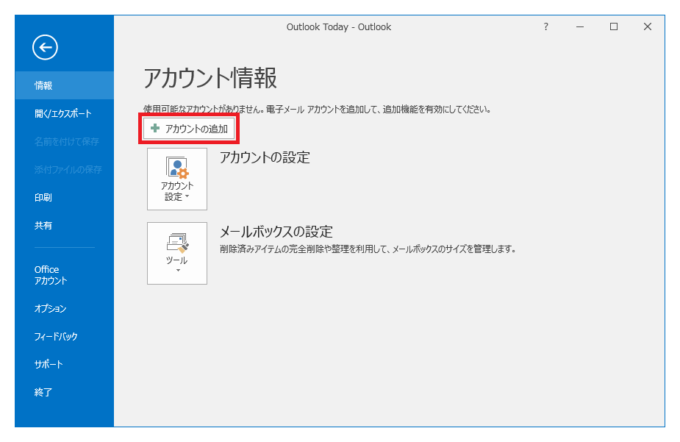
Task: Open the ツール dropdown button
Action: [177, 253]
